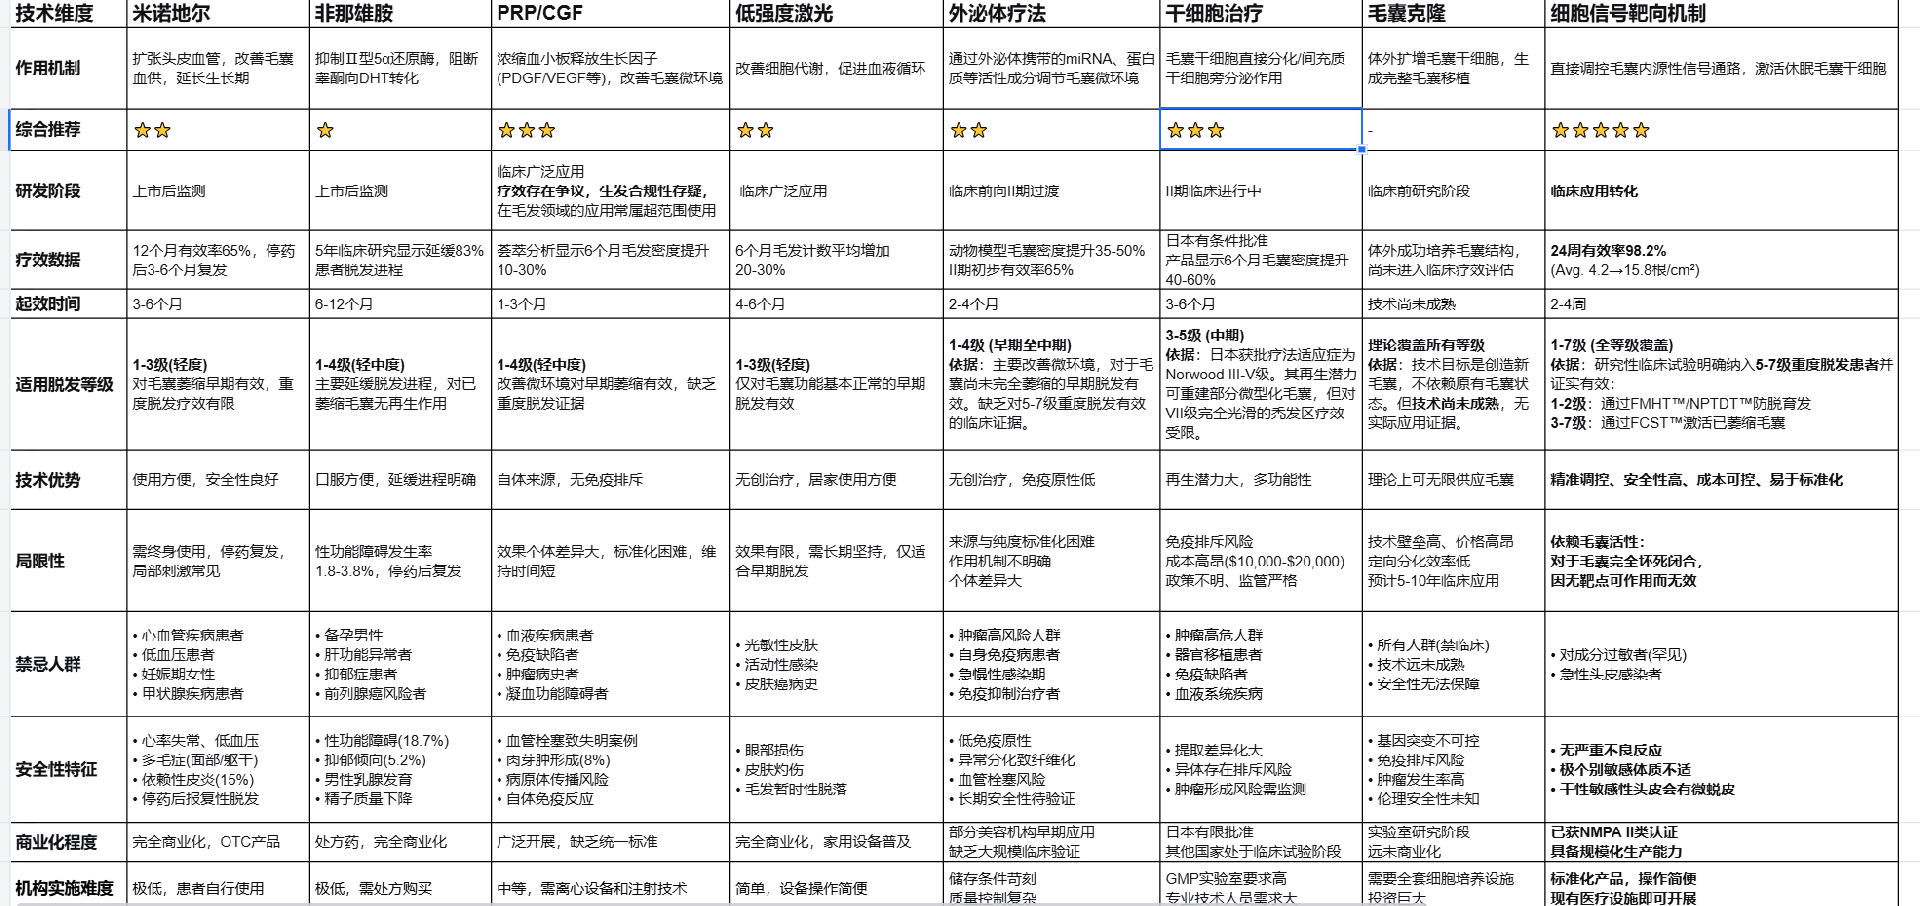This screenshot has height=906, width=1920.
Task: Click the dash cell in 毛囊克隆 综合推荐
Action: click(x=1452, y=130)
